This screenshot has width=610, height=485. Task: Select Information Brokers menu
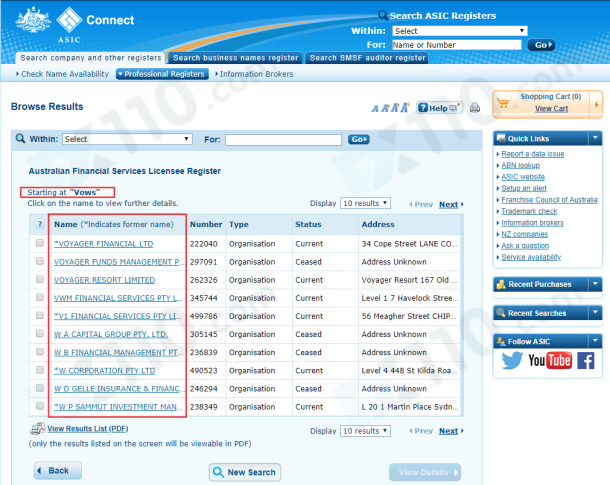(254, 74)
